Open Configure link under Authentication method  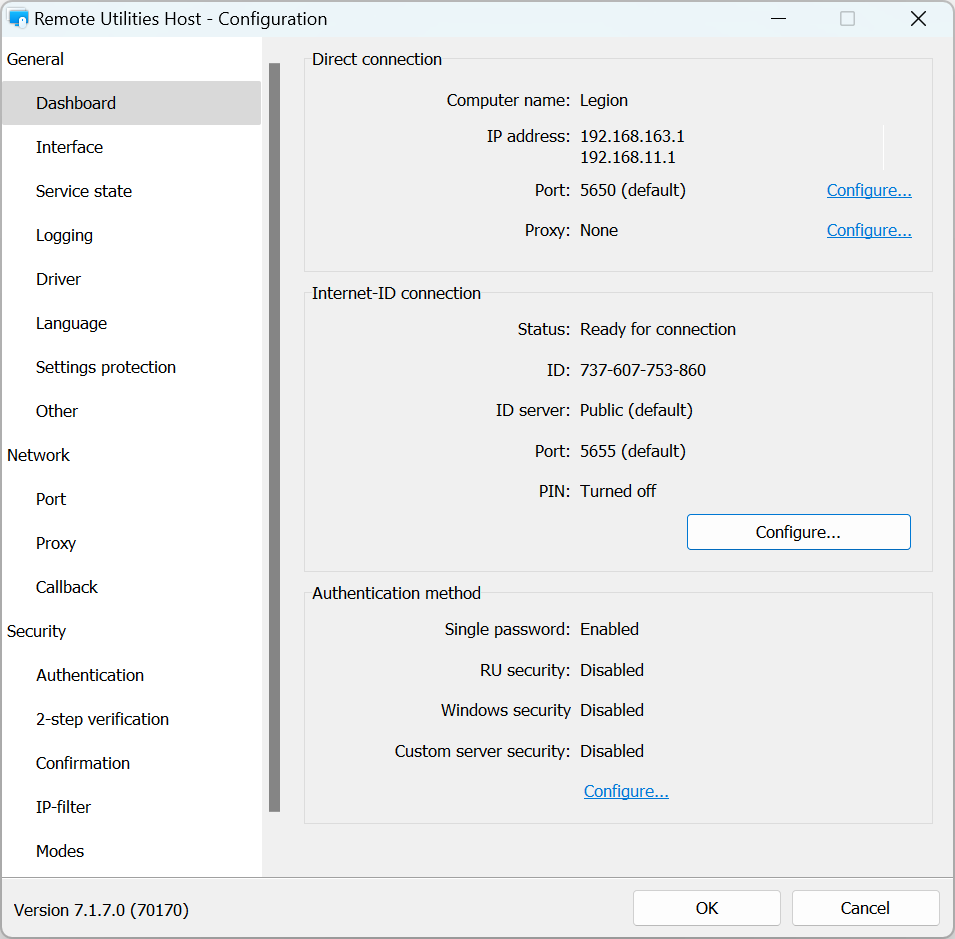(626, 791)
